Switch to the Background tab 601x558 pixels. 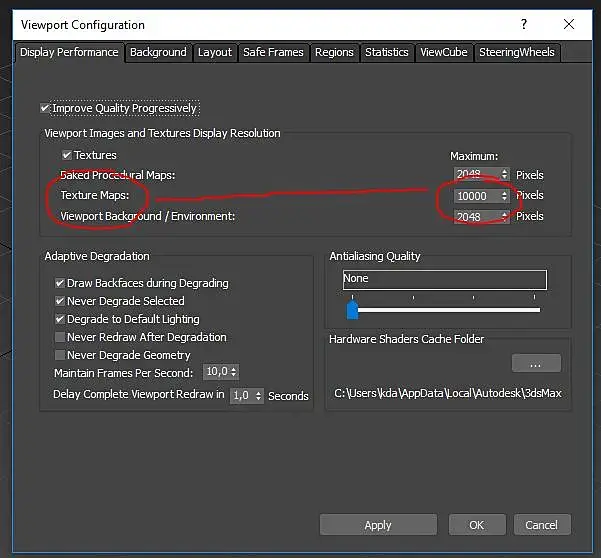[158, 53]
